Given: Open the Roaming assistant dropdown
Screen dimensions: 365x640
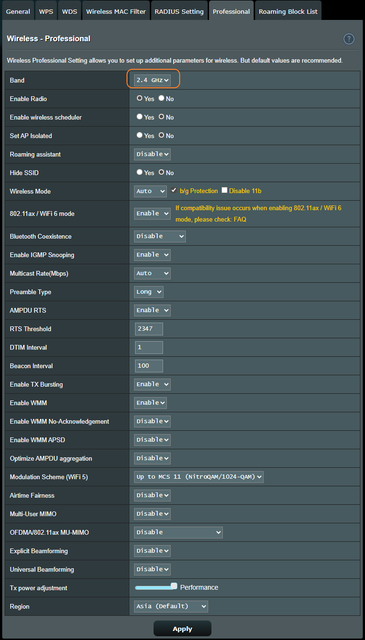Looking at the screenshot, I should 152,154.
